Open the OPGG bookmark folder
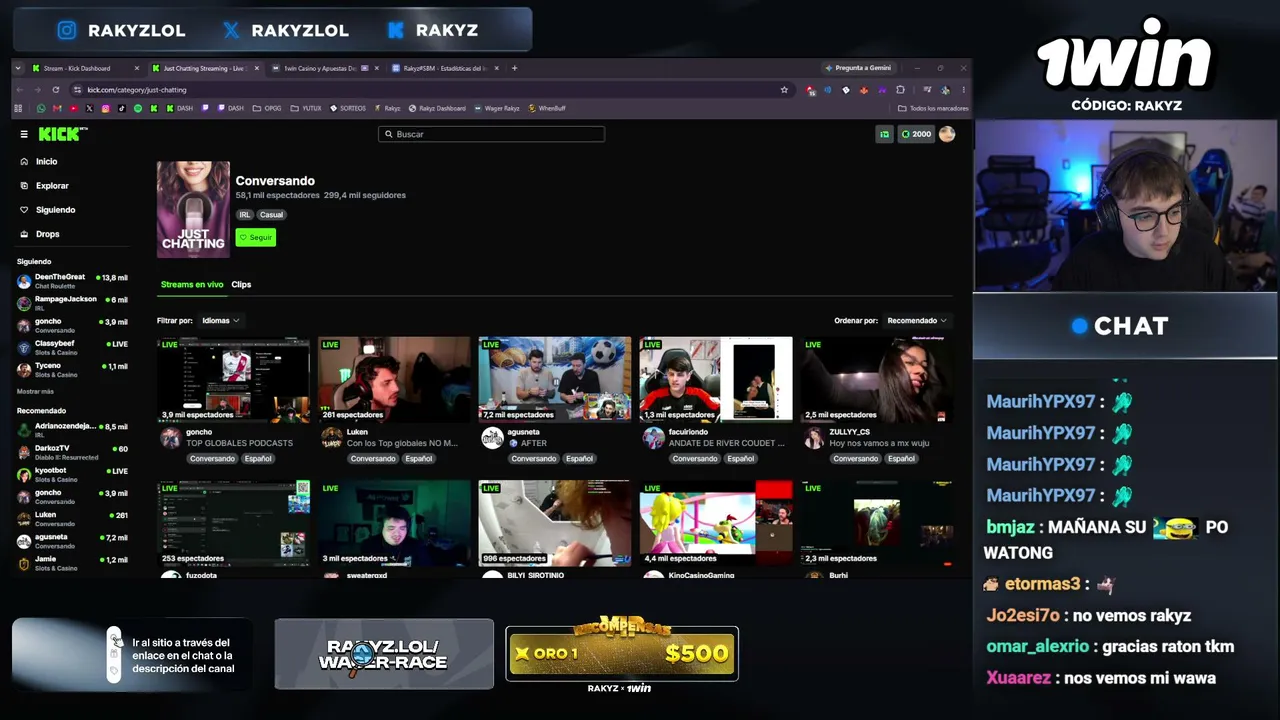This screenshot has height=720, width=1280. coord(267,108)
